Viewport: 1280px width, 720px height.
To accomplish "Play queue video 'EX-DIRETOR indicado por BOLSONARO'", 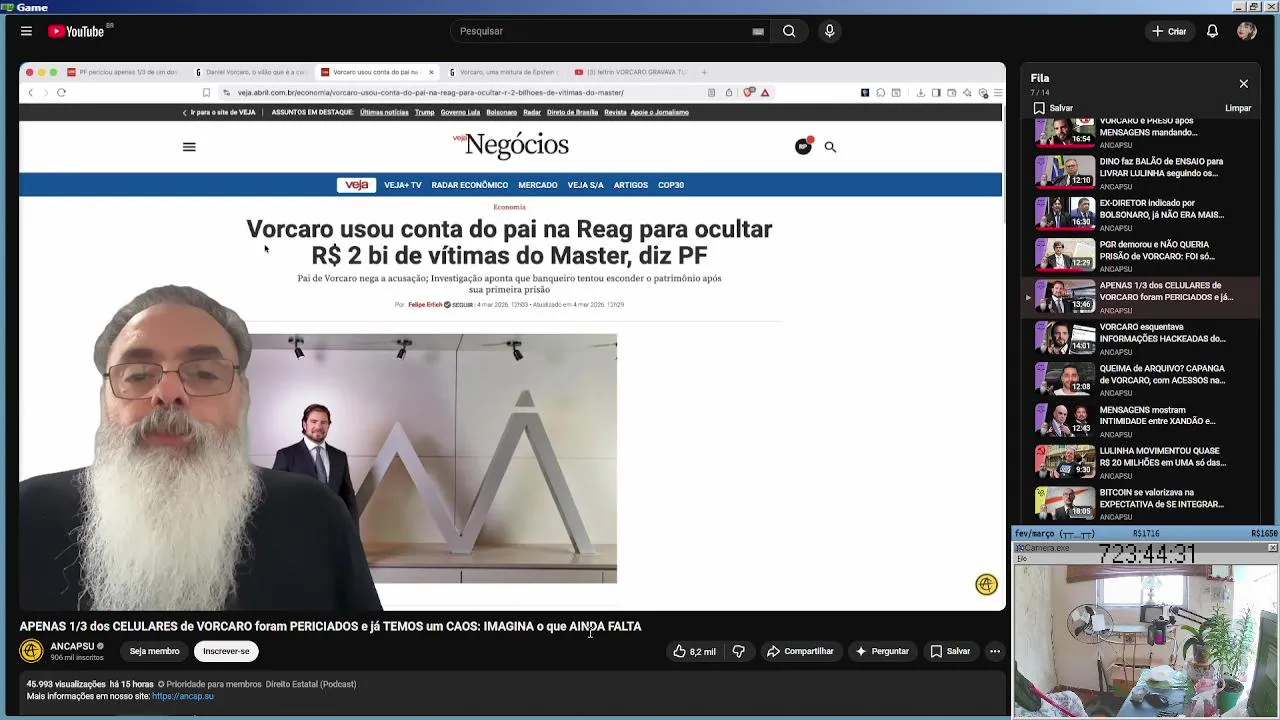I will [1139, 214].
